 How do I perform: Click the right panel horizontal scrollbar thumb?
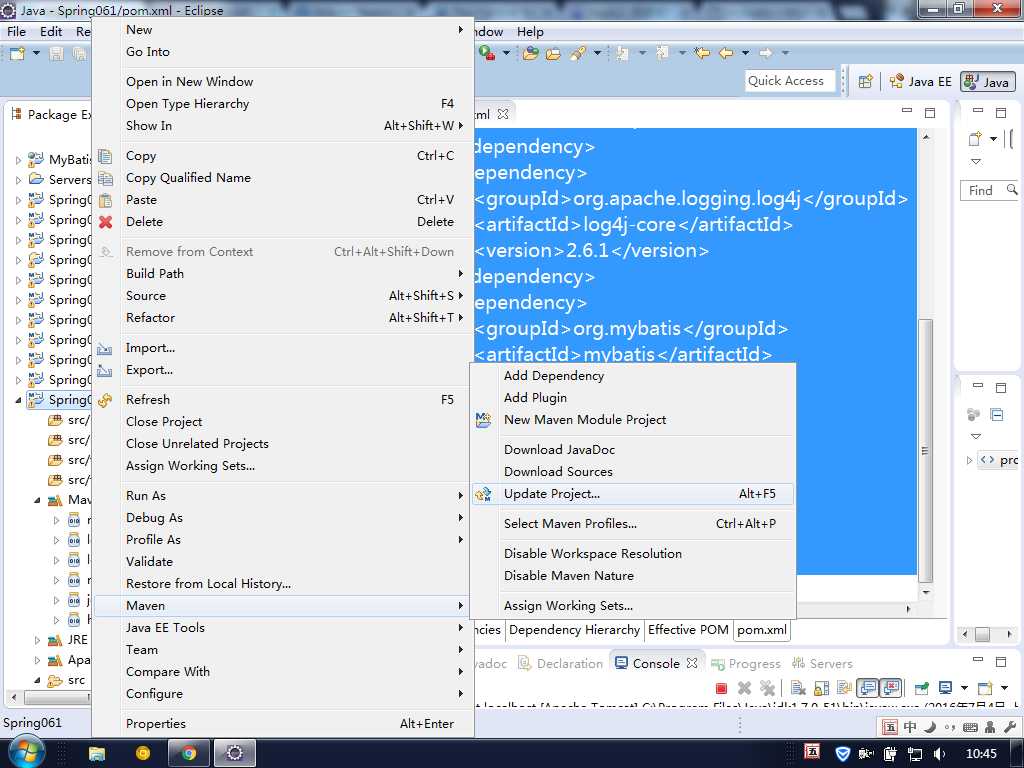[x=982, y=634]
